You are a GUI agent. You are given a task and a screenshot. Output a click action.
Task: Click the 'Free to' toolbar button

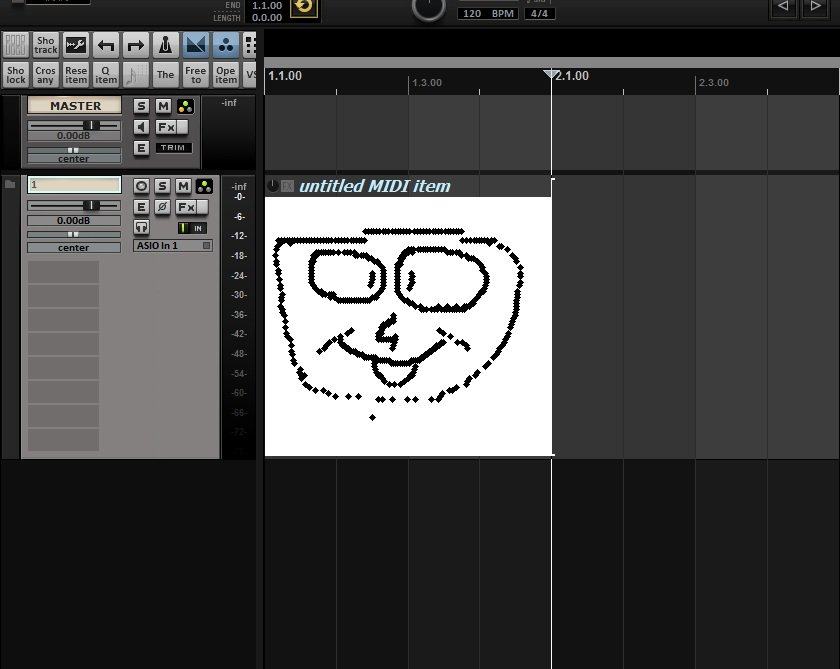point(196,75)
